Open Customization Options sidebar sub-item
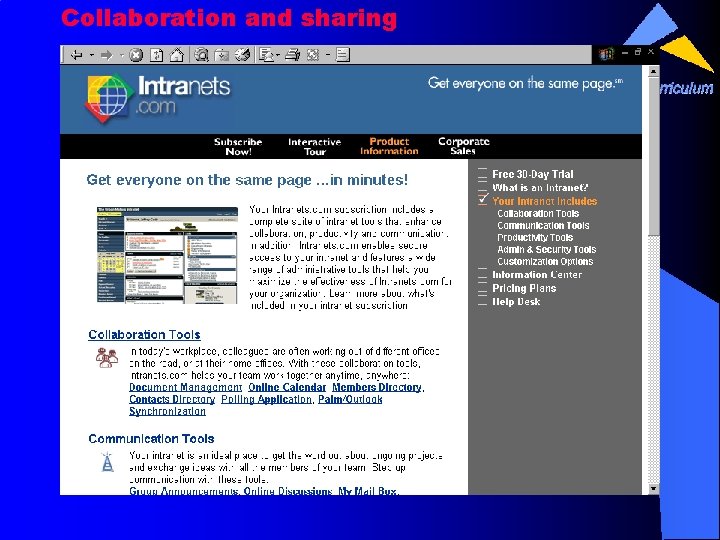 click(x=545, y=261)
